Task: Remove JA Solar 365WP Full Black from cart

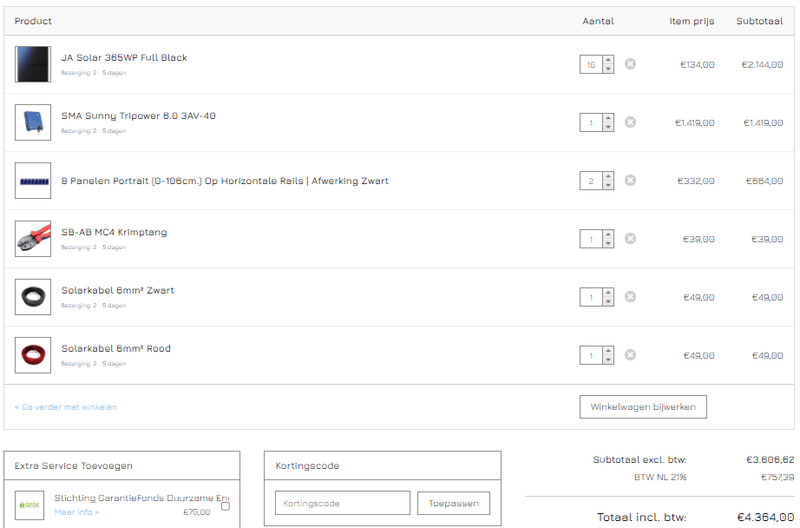Action: tap(630, 64)
